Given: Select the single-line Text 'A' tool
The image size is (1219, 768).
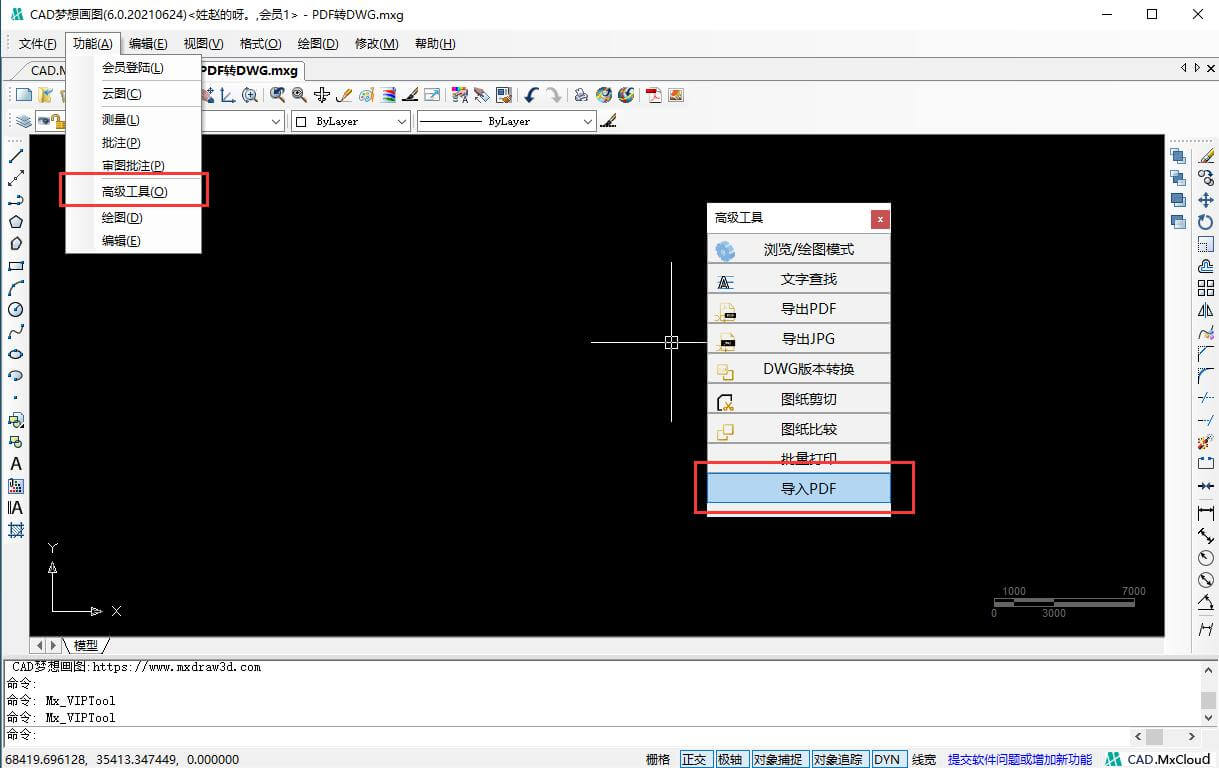Looking at the screenshot, I should tap(16, 464).
